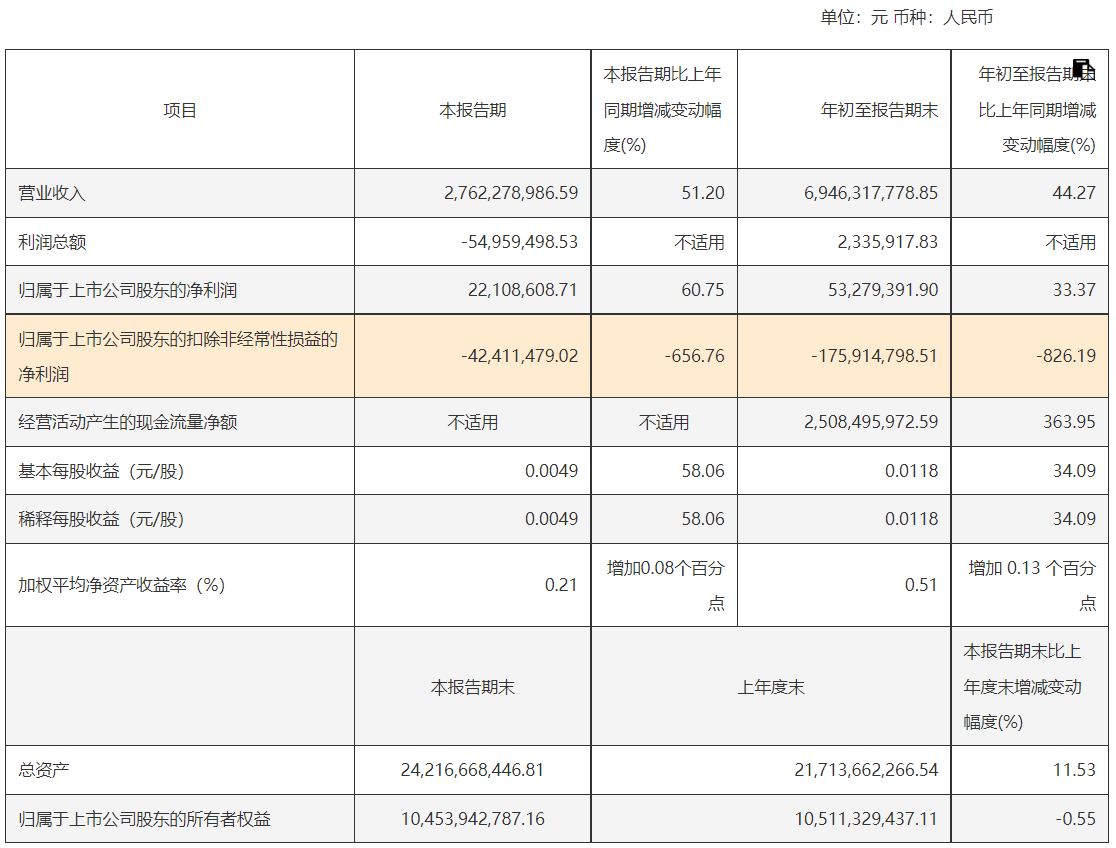This screenshot has width=1116, height=848.
Task: Click the copy table icon at top right
Action: (x=1083, y=70)
